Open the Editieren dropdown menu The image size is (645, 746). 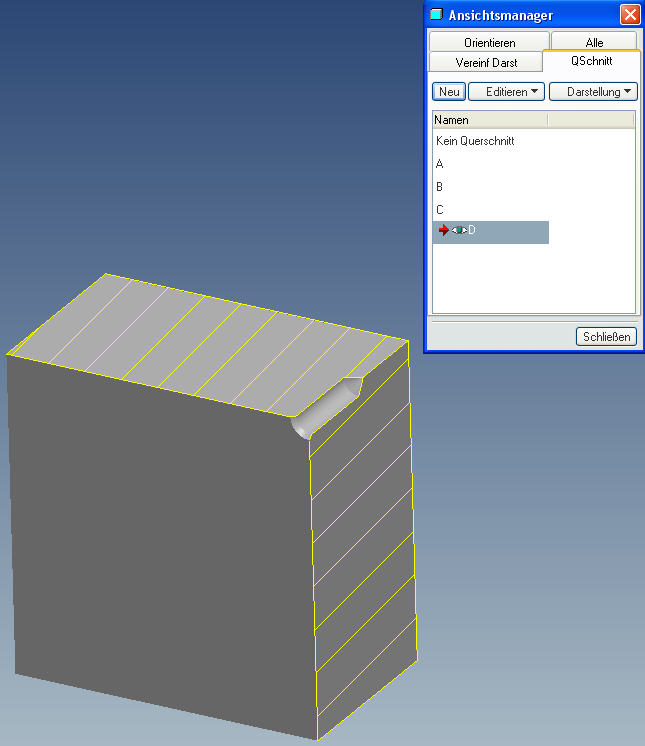(x=507, y=91)
